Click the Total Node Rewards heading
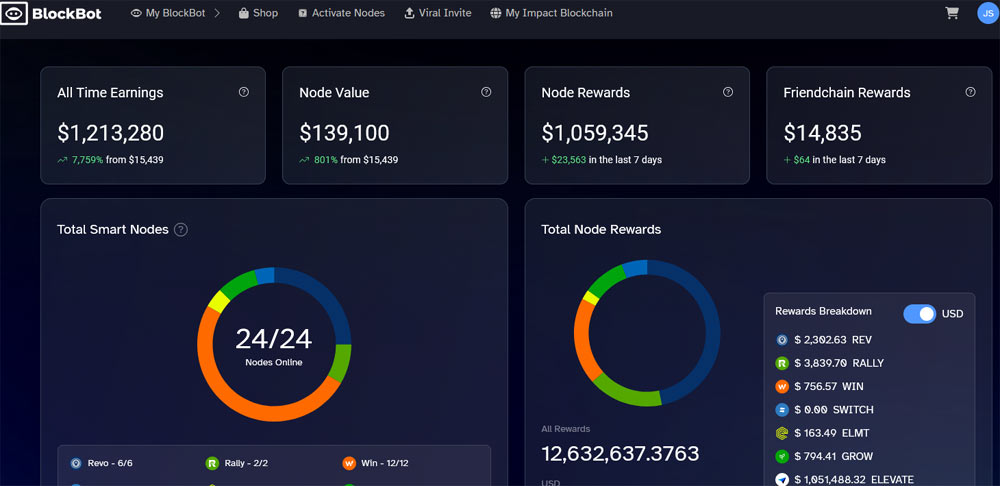1000x486 pixels. 601,230
